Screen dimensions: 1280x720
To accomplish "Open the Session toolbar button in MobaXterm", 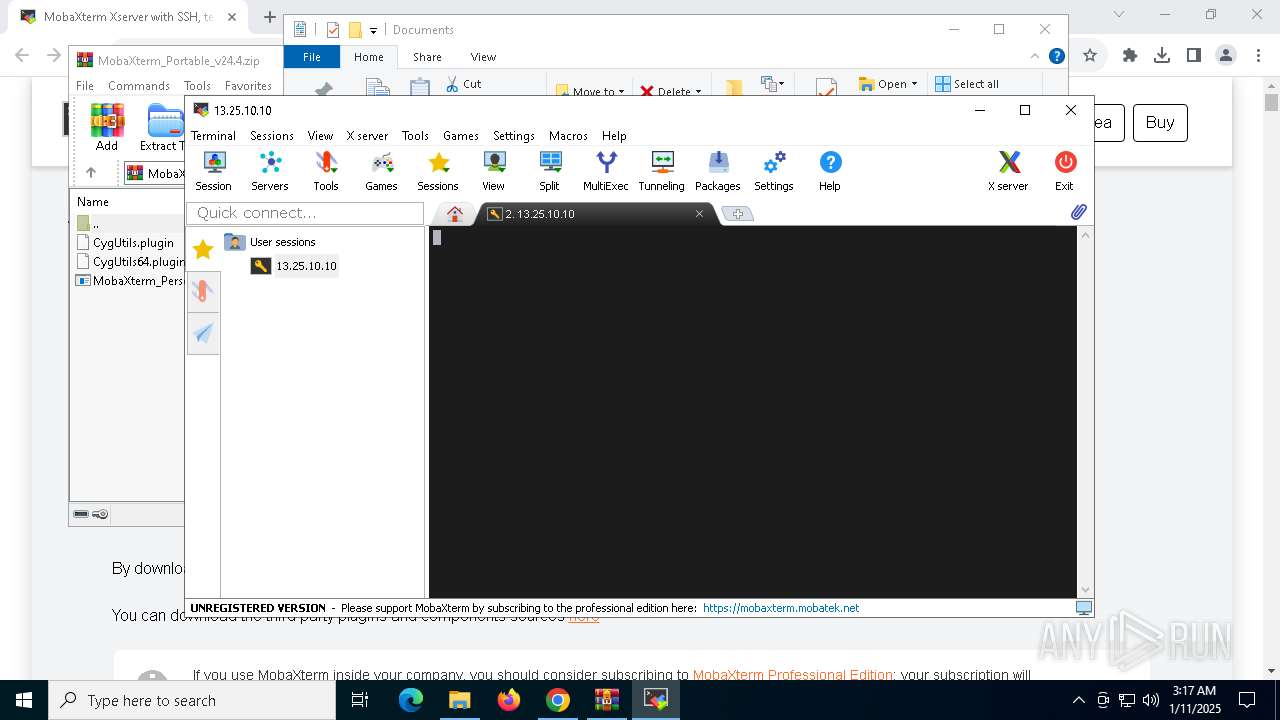I will pyautogui.click(x=213, y=170).
